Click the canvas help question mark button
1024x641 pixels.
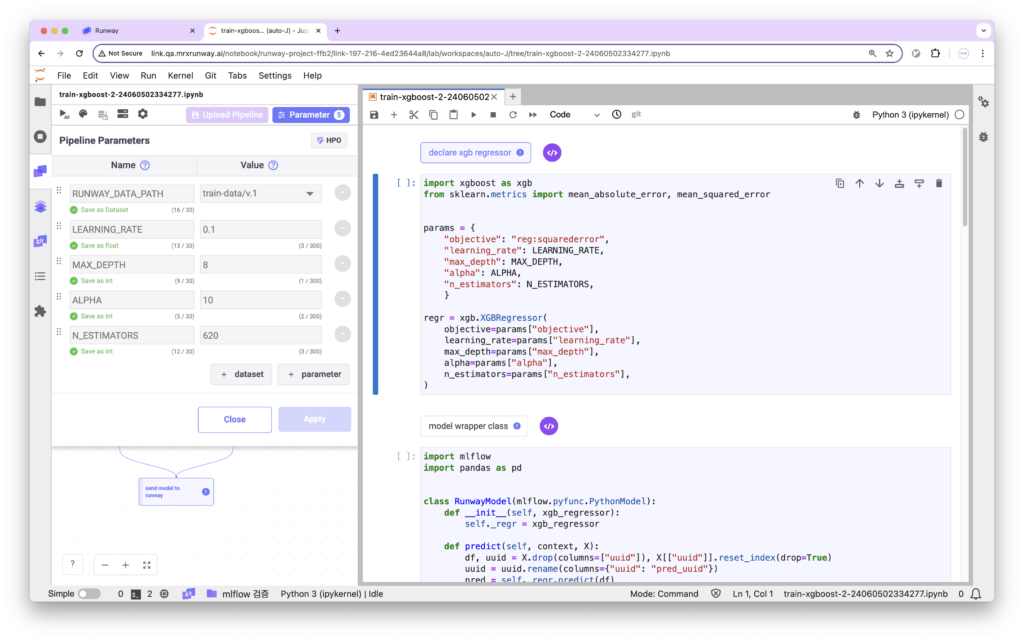click(72, 565)
